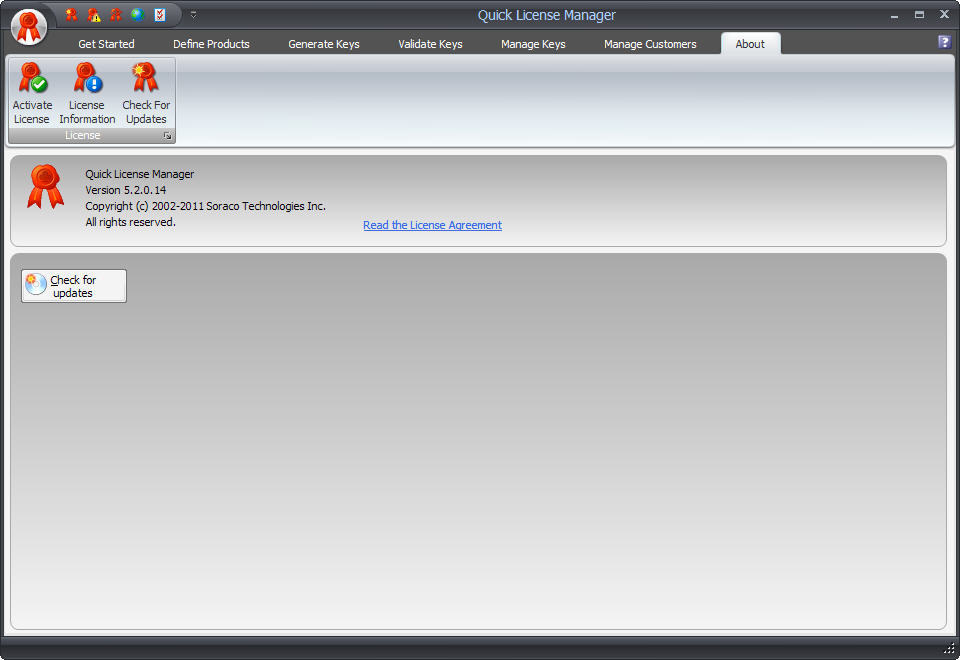Select the Validate Keys tab

(x=430, y=44)
